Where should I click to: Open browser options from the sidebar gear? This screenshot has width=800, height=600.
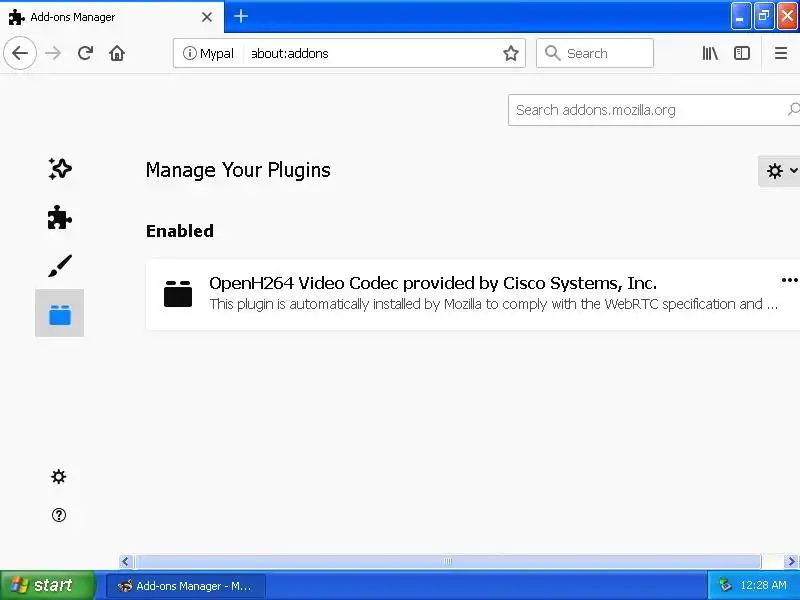[x=59, y=477]
